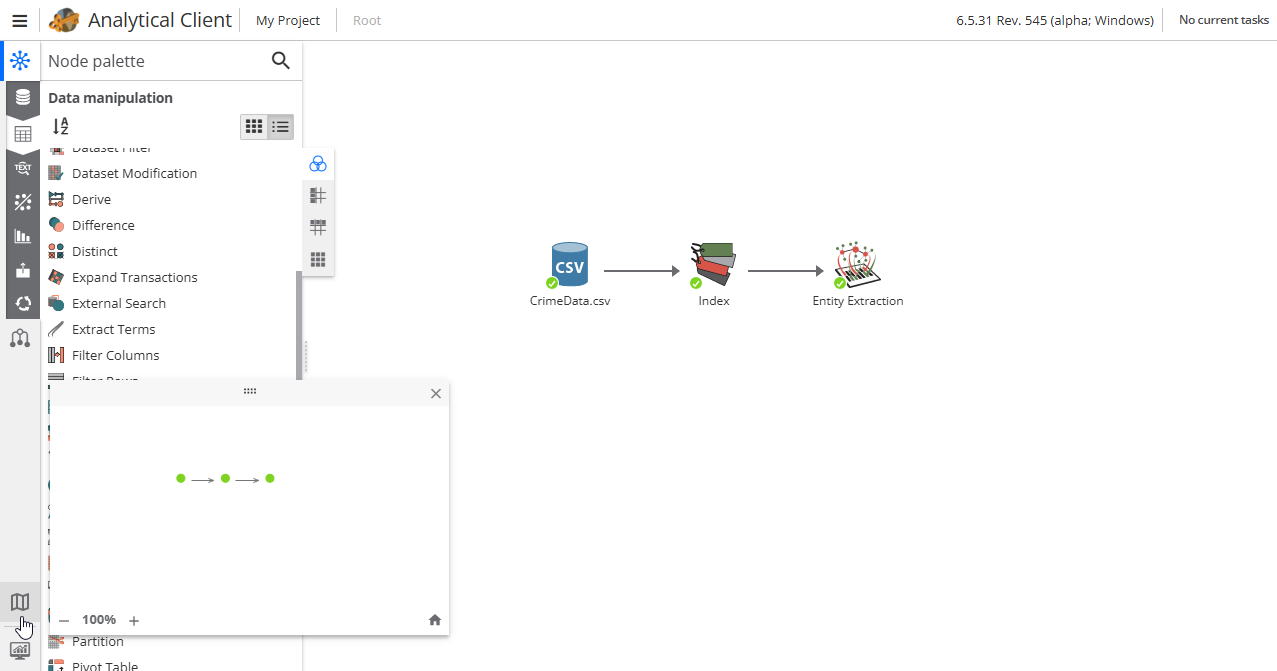Open the hamburger main menu
The width and height of the screenshot is (1277, 671).
pos(19,20)
